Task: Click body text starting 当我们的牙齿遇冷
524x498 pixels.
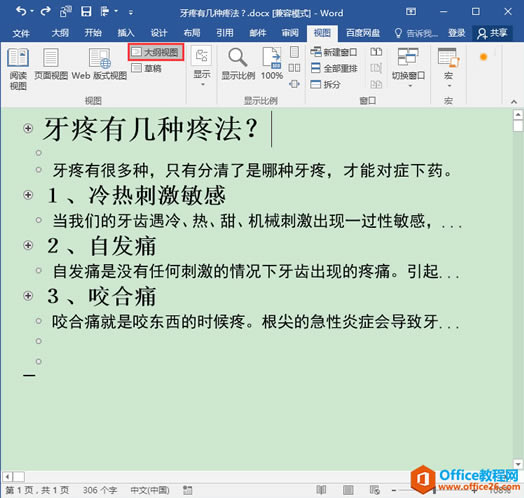Action: [257, 221]
